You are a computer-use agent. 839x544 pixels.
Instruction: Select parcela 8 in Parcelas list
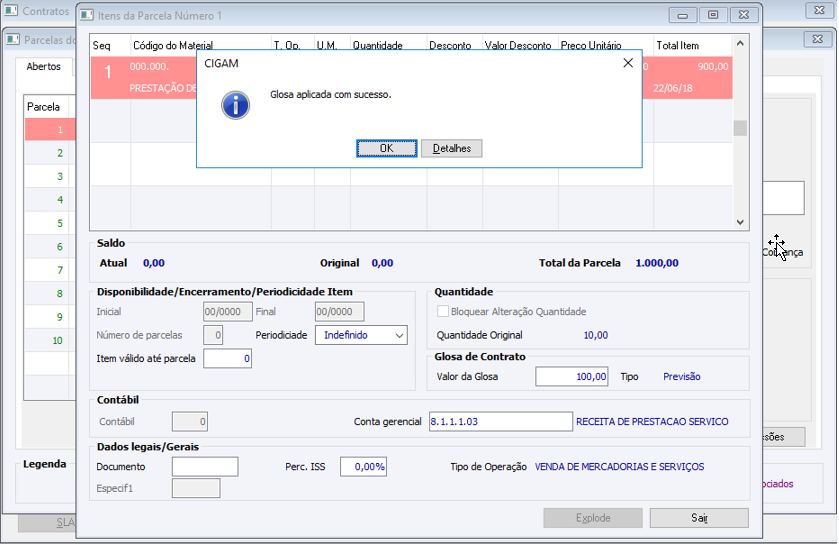pos(50,294)
